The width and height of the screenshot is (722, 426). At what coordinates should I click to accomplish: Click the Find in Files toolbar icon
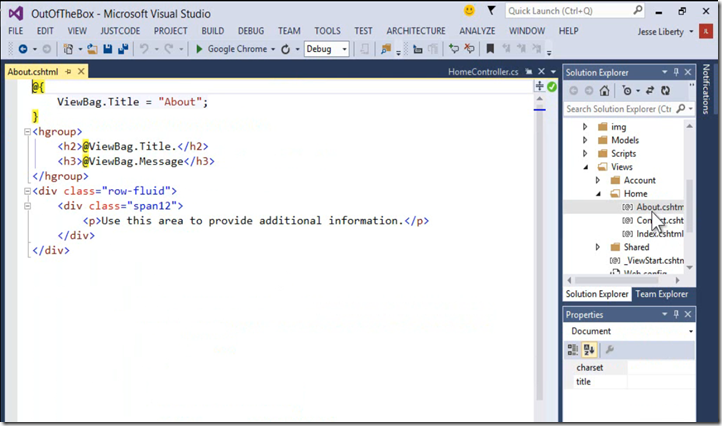[386, 49]
